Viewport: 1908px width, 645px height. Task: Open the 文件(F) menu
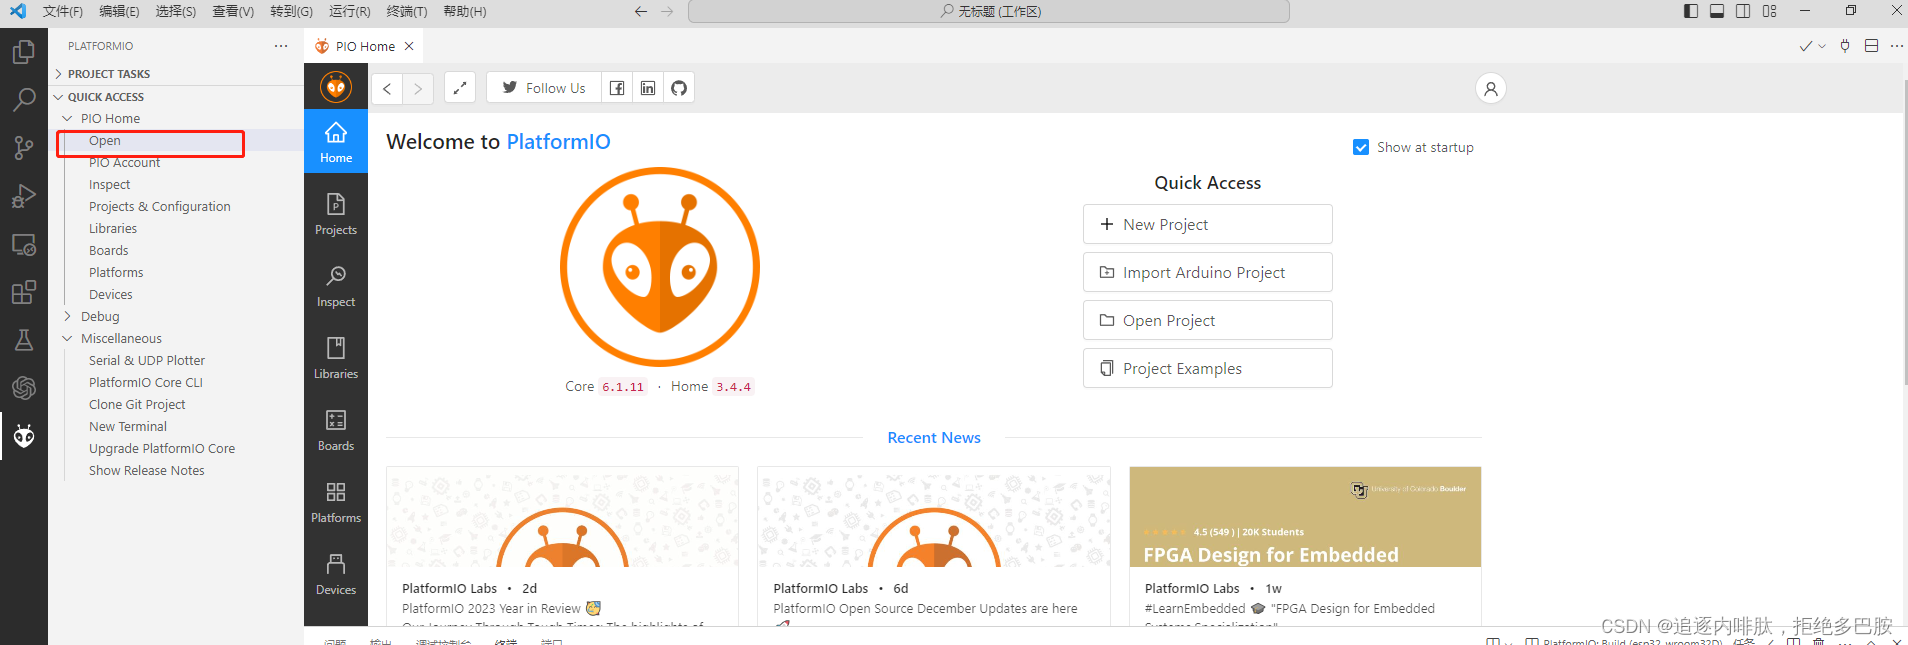pyautogui.click(x=62, y=11)
